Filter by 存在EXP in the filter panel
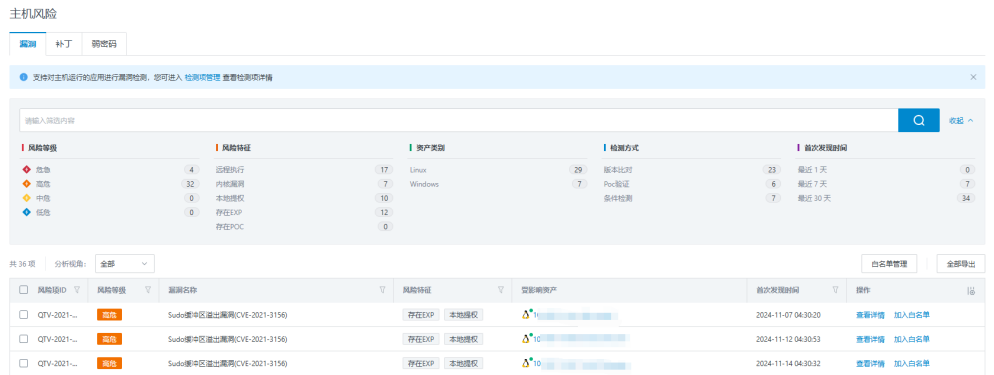This screenshot has width=994, height=375. [x=229, y=212]
